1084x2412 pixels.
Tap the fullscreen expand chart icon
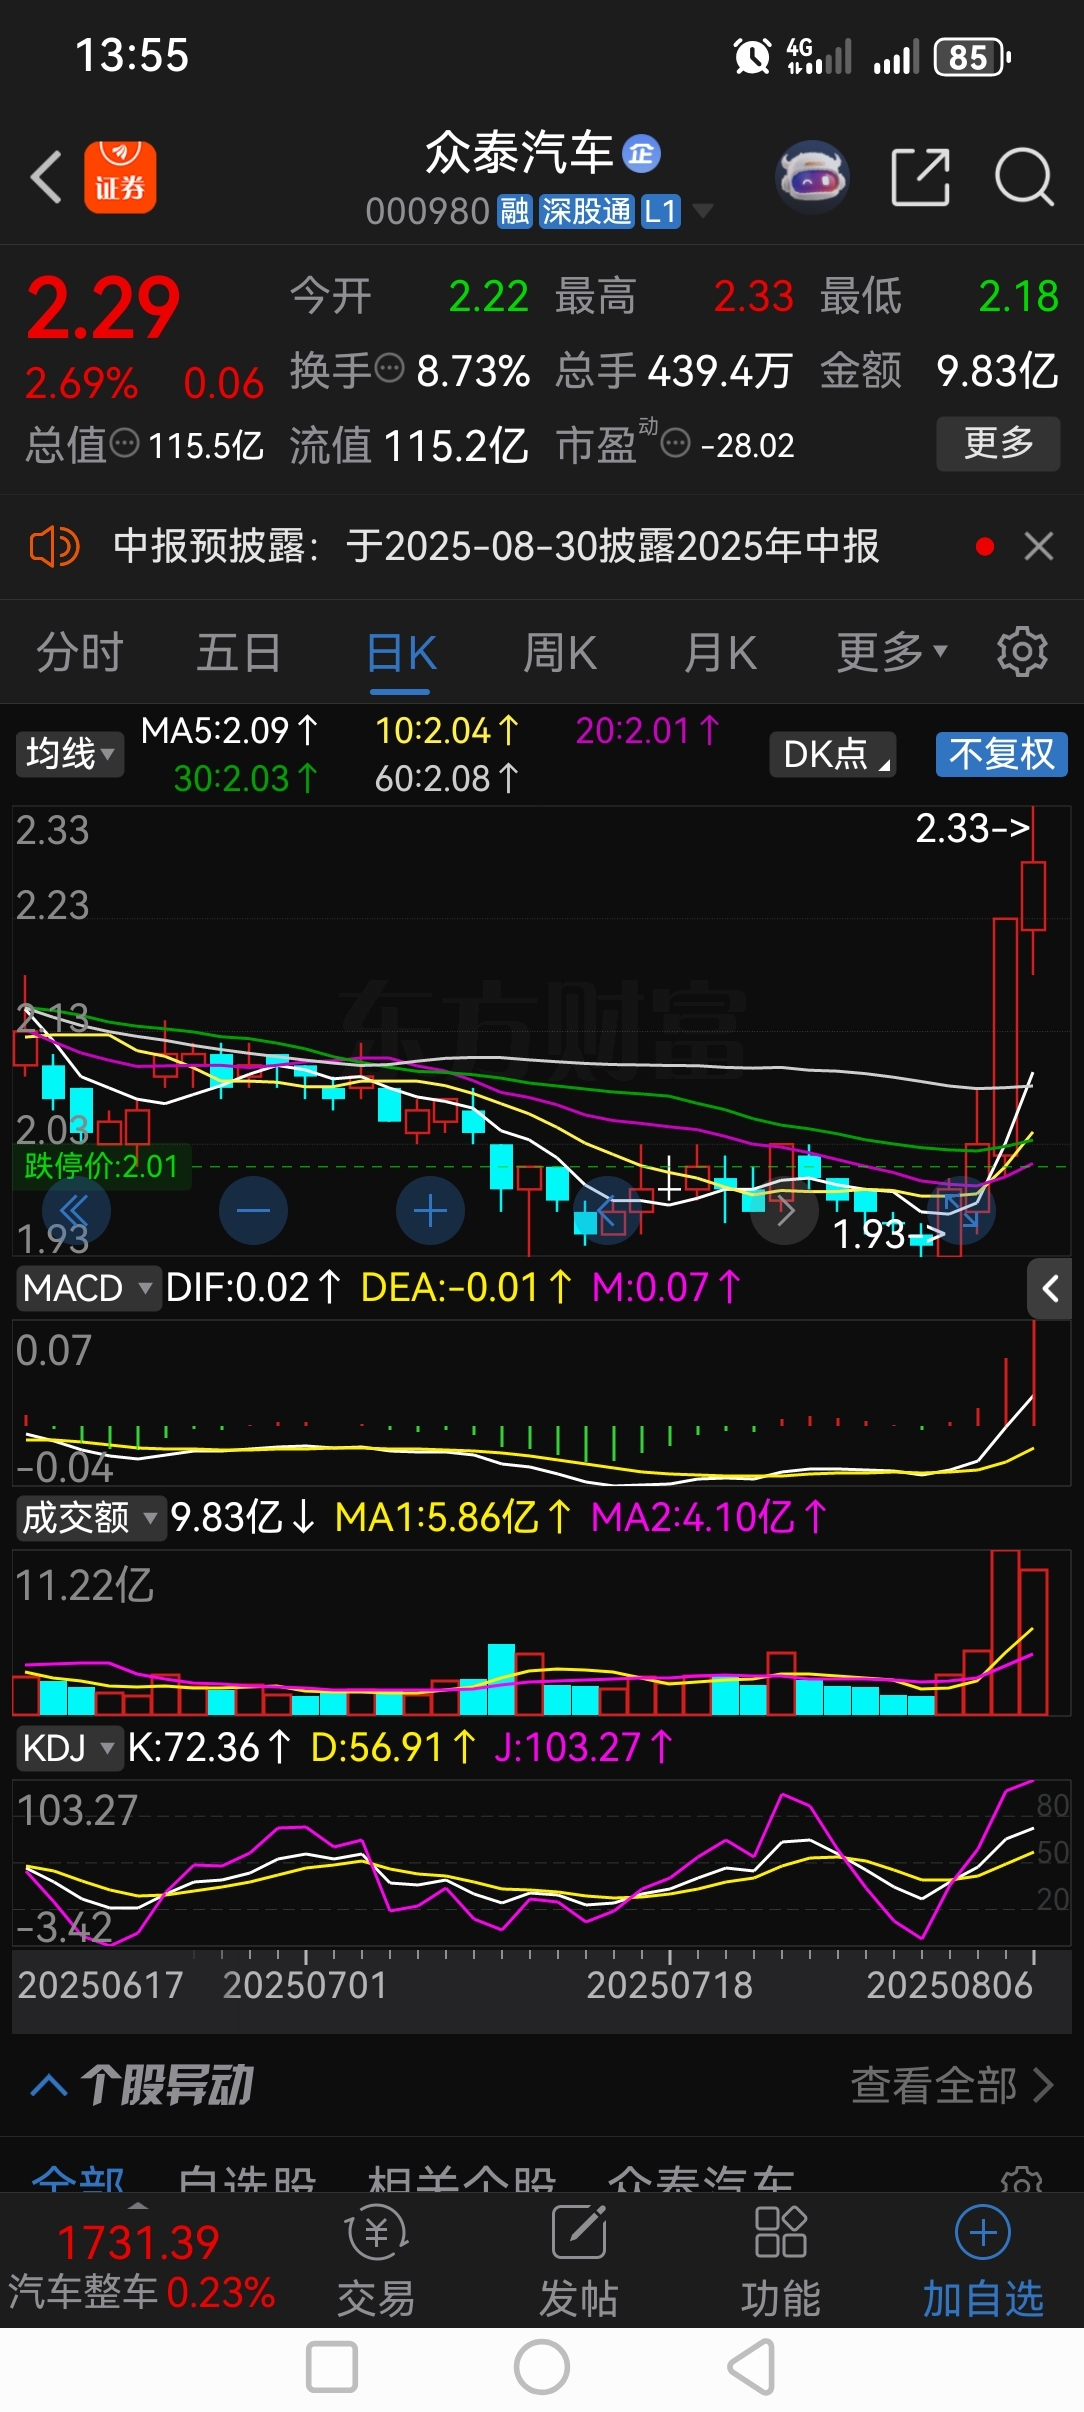tap(961, 1211)
